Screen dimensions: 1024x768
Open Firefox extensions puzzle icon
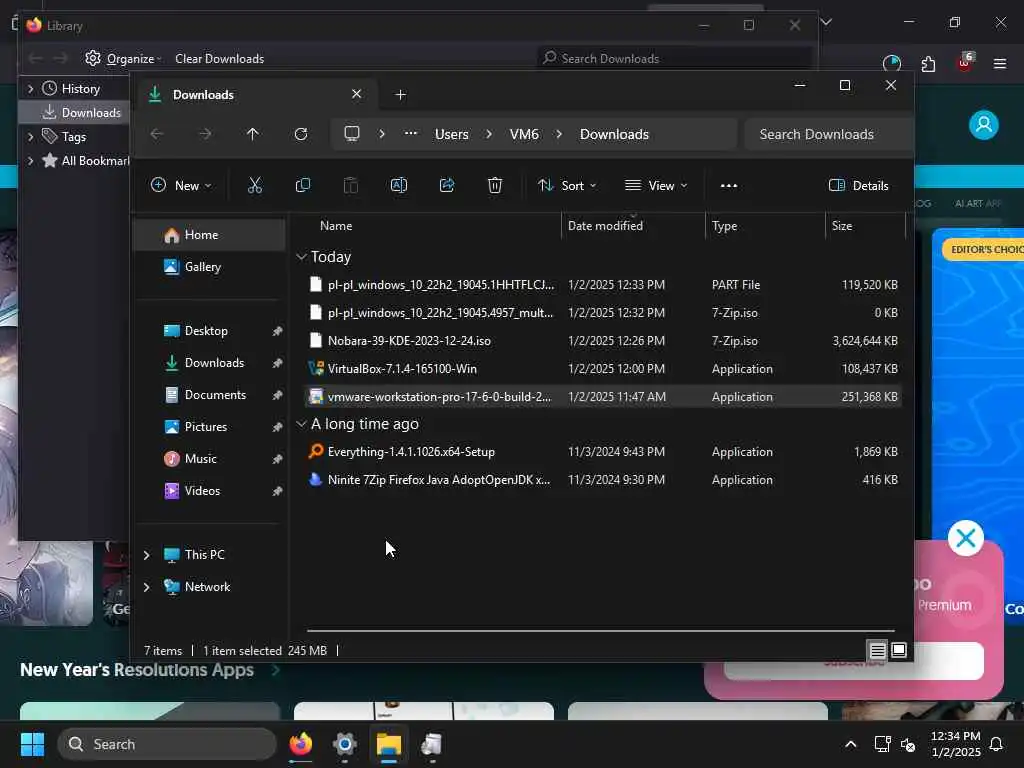pos(928,64)
